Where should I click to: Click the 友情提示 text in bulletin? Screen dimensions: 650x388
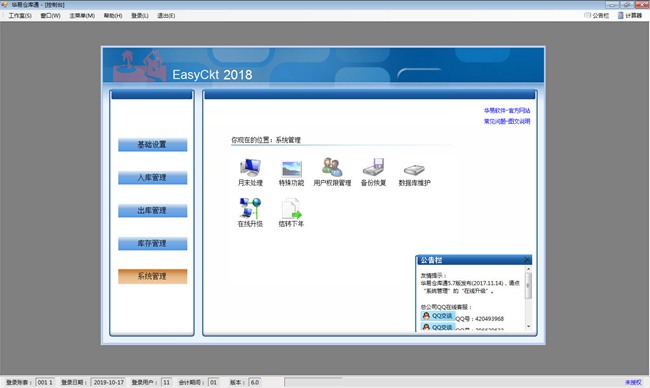pos(433,275)
